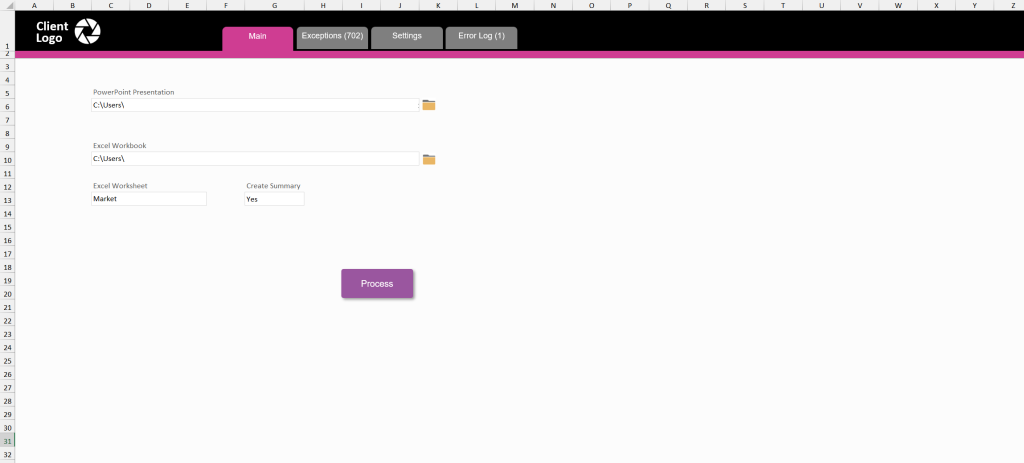Image resolution: width=1024 pixels, height=463 pixels.
Task: Open the Settings tab
Action: click(407, 38)
